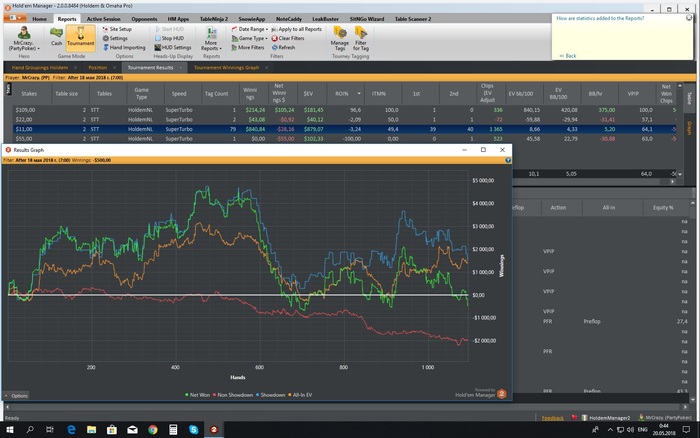Open the TableNinja 2 tab
Viewport: 700px width, 438px height.
click(x=214, y=19)
